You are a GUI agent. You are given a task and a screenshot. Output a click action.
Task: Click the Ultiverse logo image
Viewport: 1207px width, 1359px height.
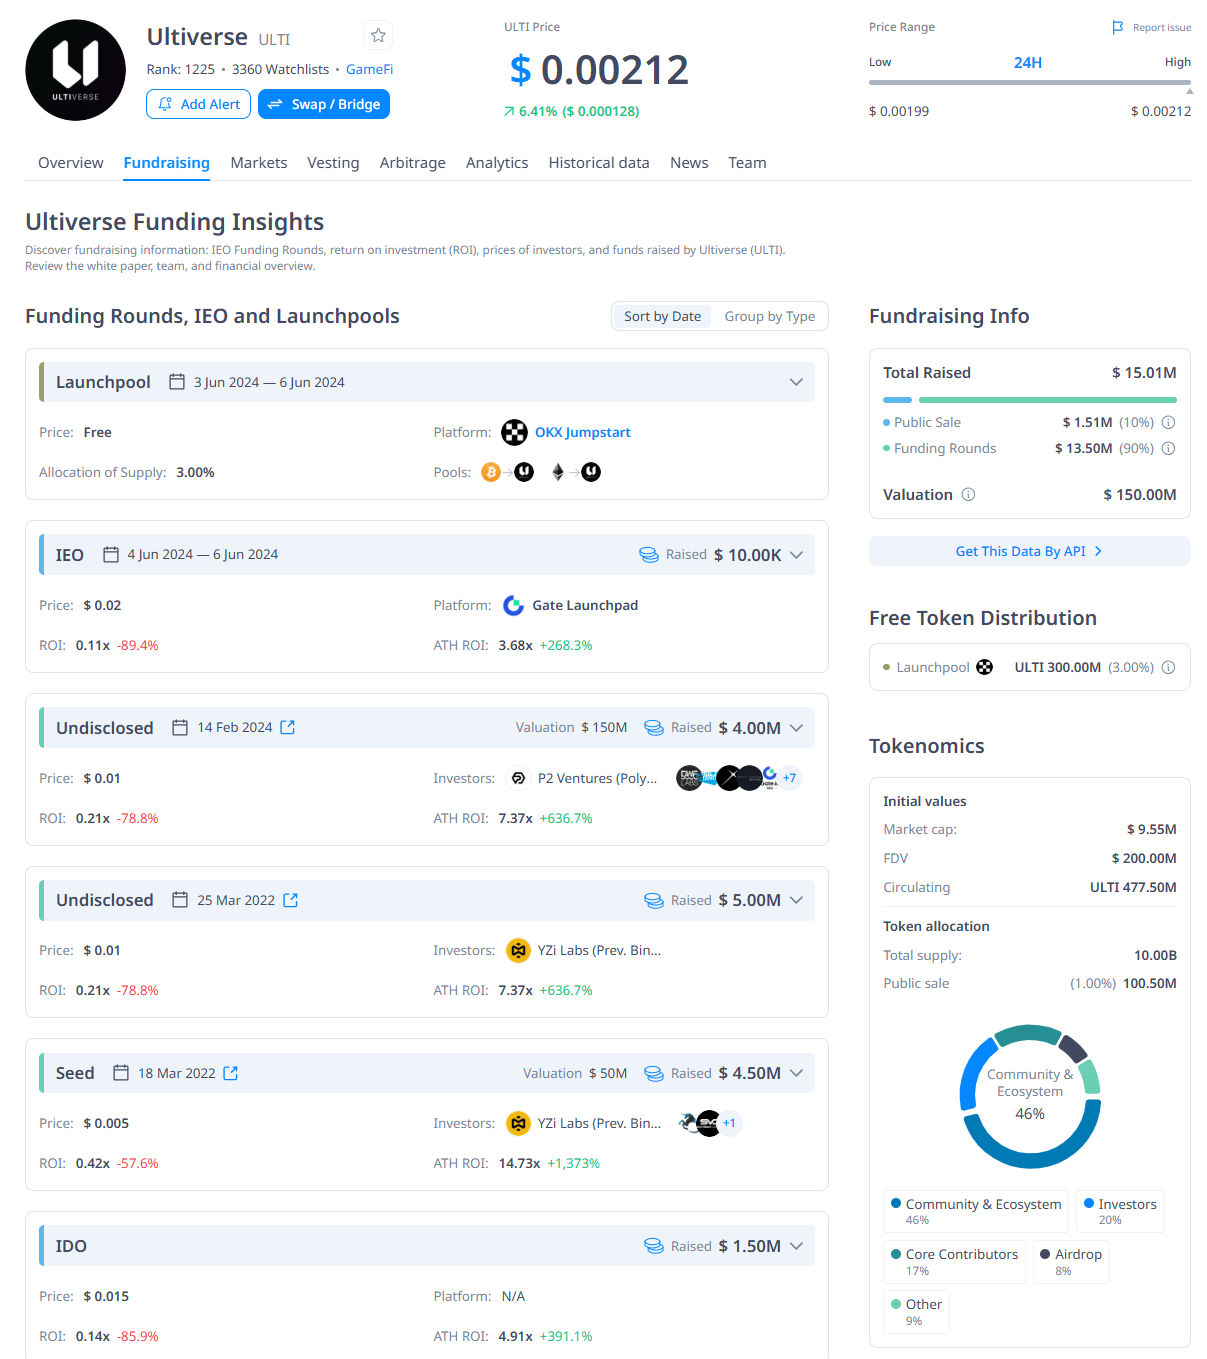pyautogui.click(x=76, y=70)
